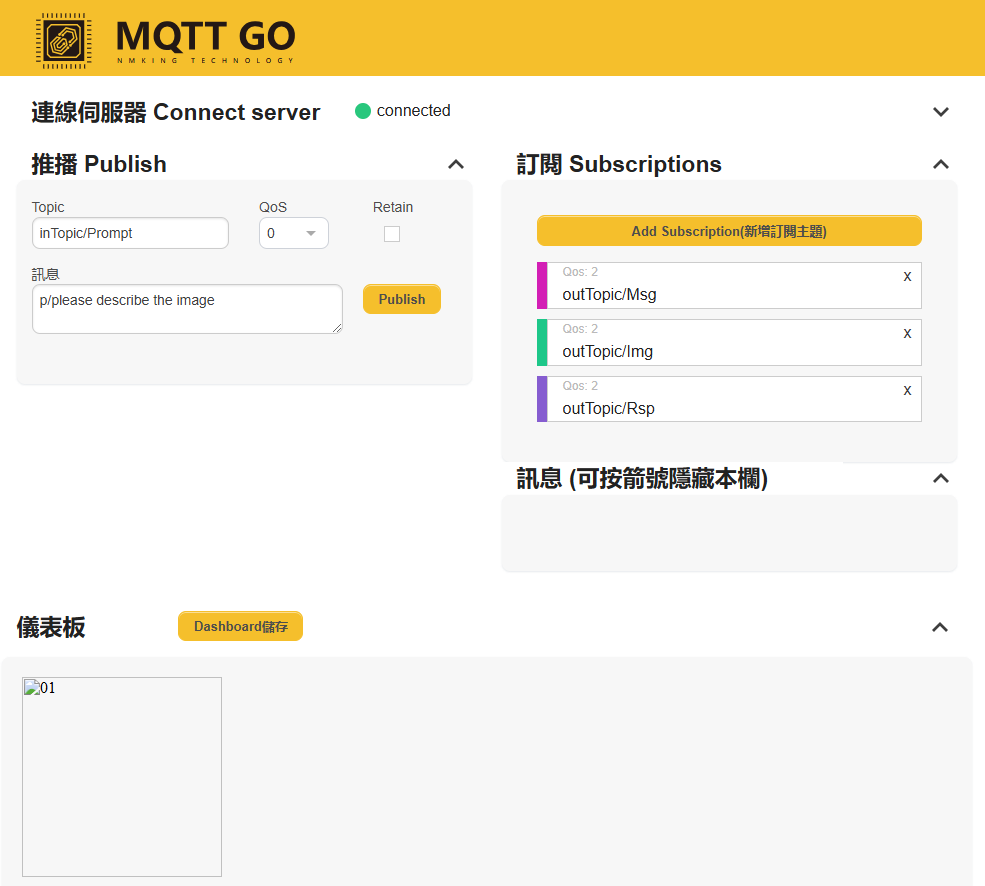Hide the messages panel with arrow
The width and height of the screenshot is (985, 886).
point(940,479)
